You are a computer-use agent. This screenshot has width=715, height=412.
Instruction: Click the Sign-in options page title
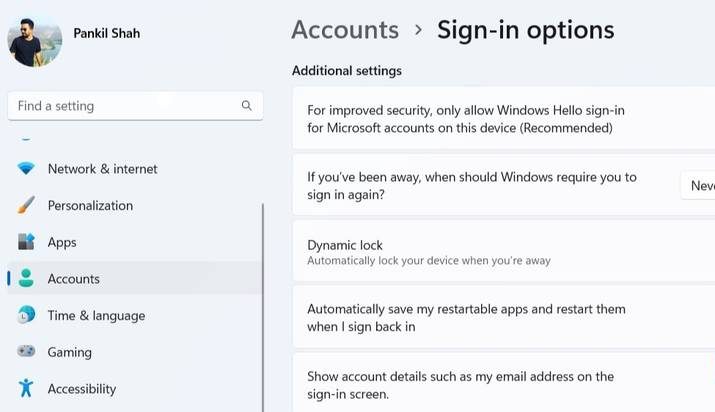(525, 30)
